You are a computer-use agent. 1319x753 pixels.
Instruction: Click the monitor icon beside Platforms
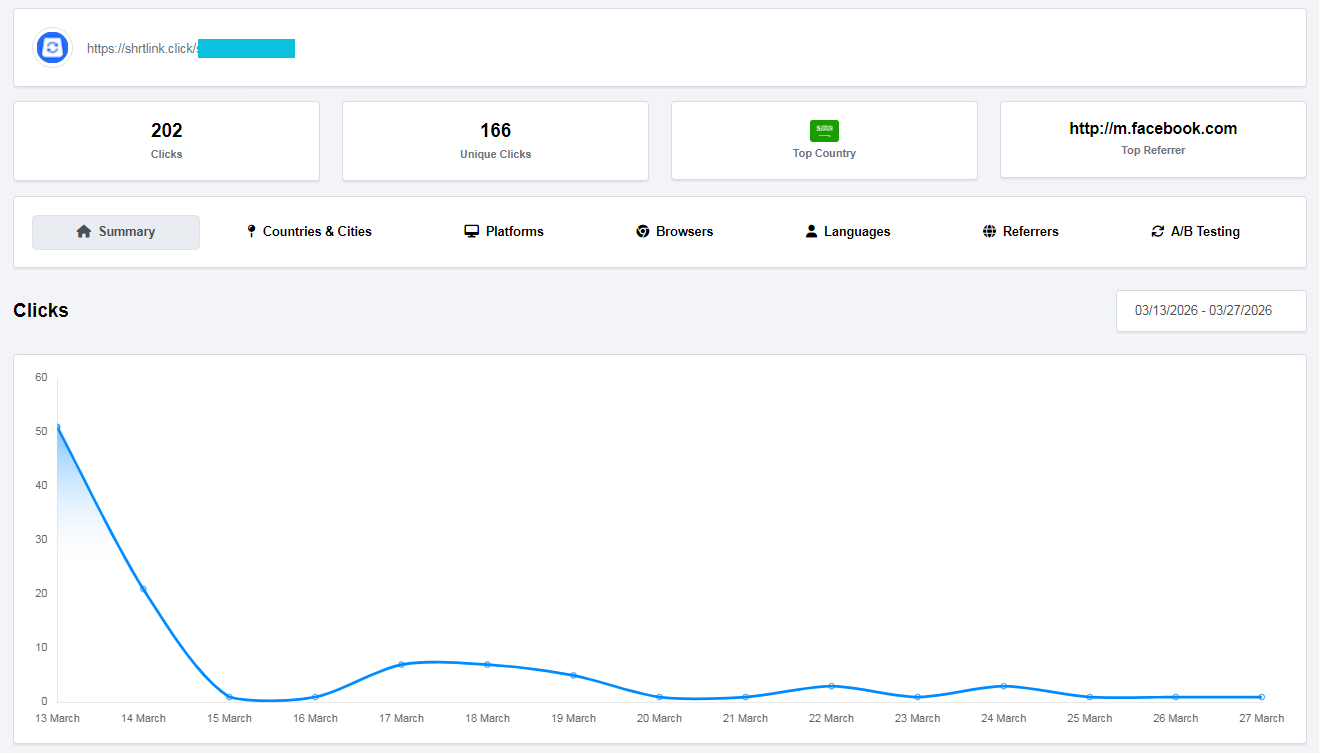click(472, 232)
